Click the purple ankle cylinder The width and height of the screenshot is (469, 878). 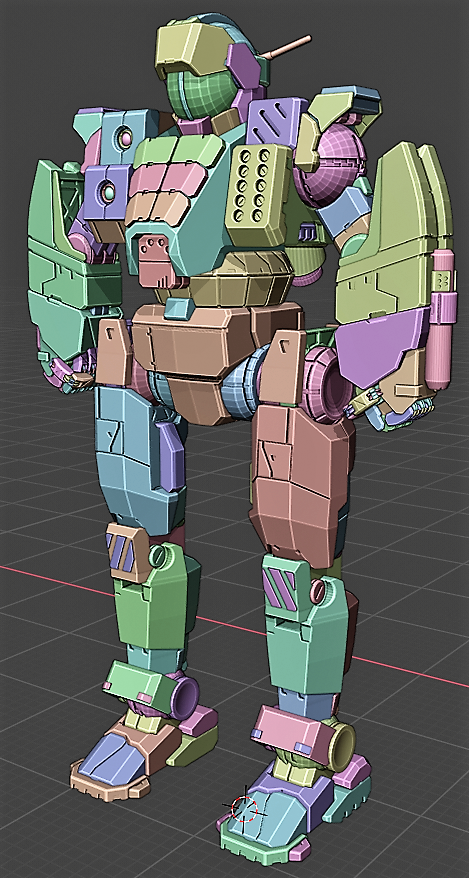point(185,697)
